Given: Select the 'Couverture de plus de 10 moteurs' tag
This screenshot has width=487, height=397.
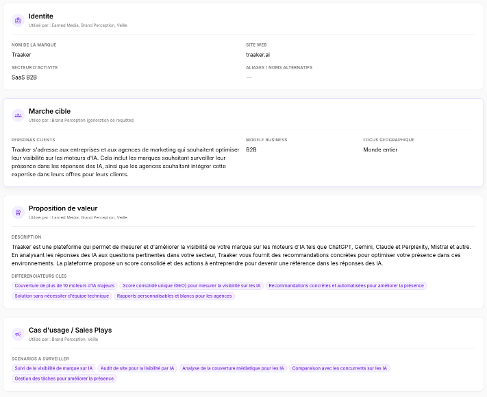Looking at the screenshot, I should 64,286.
